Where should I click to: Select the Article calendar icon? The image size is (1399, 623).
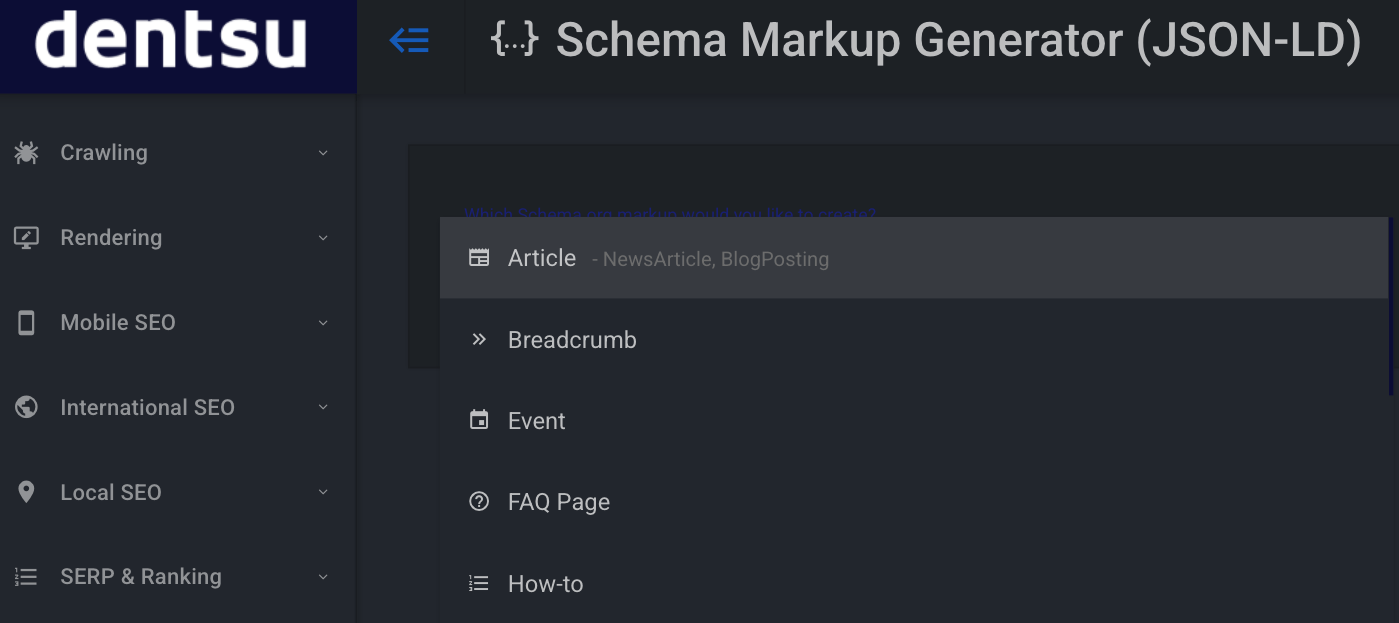coord(479,257)
